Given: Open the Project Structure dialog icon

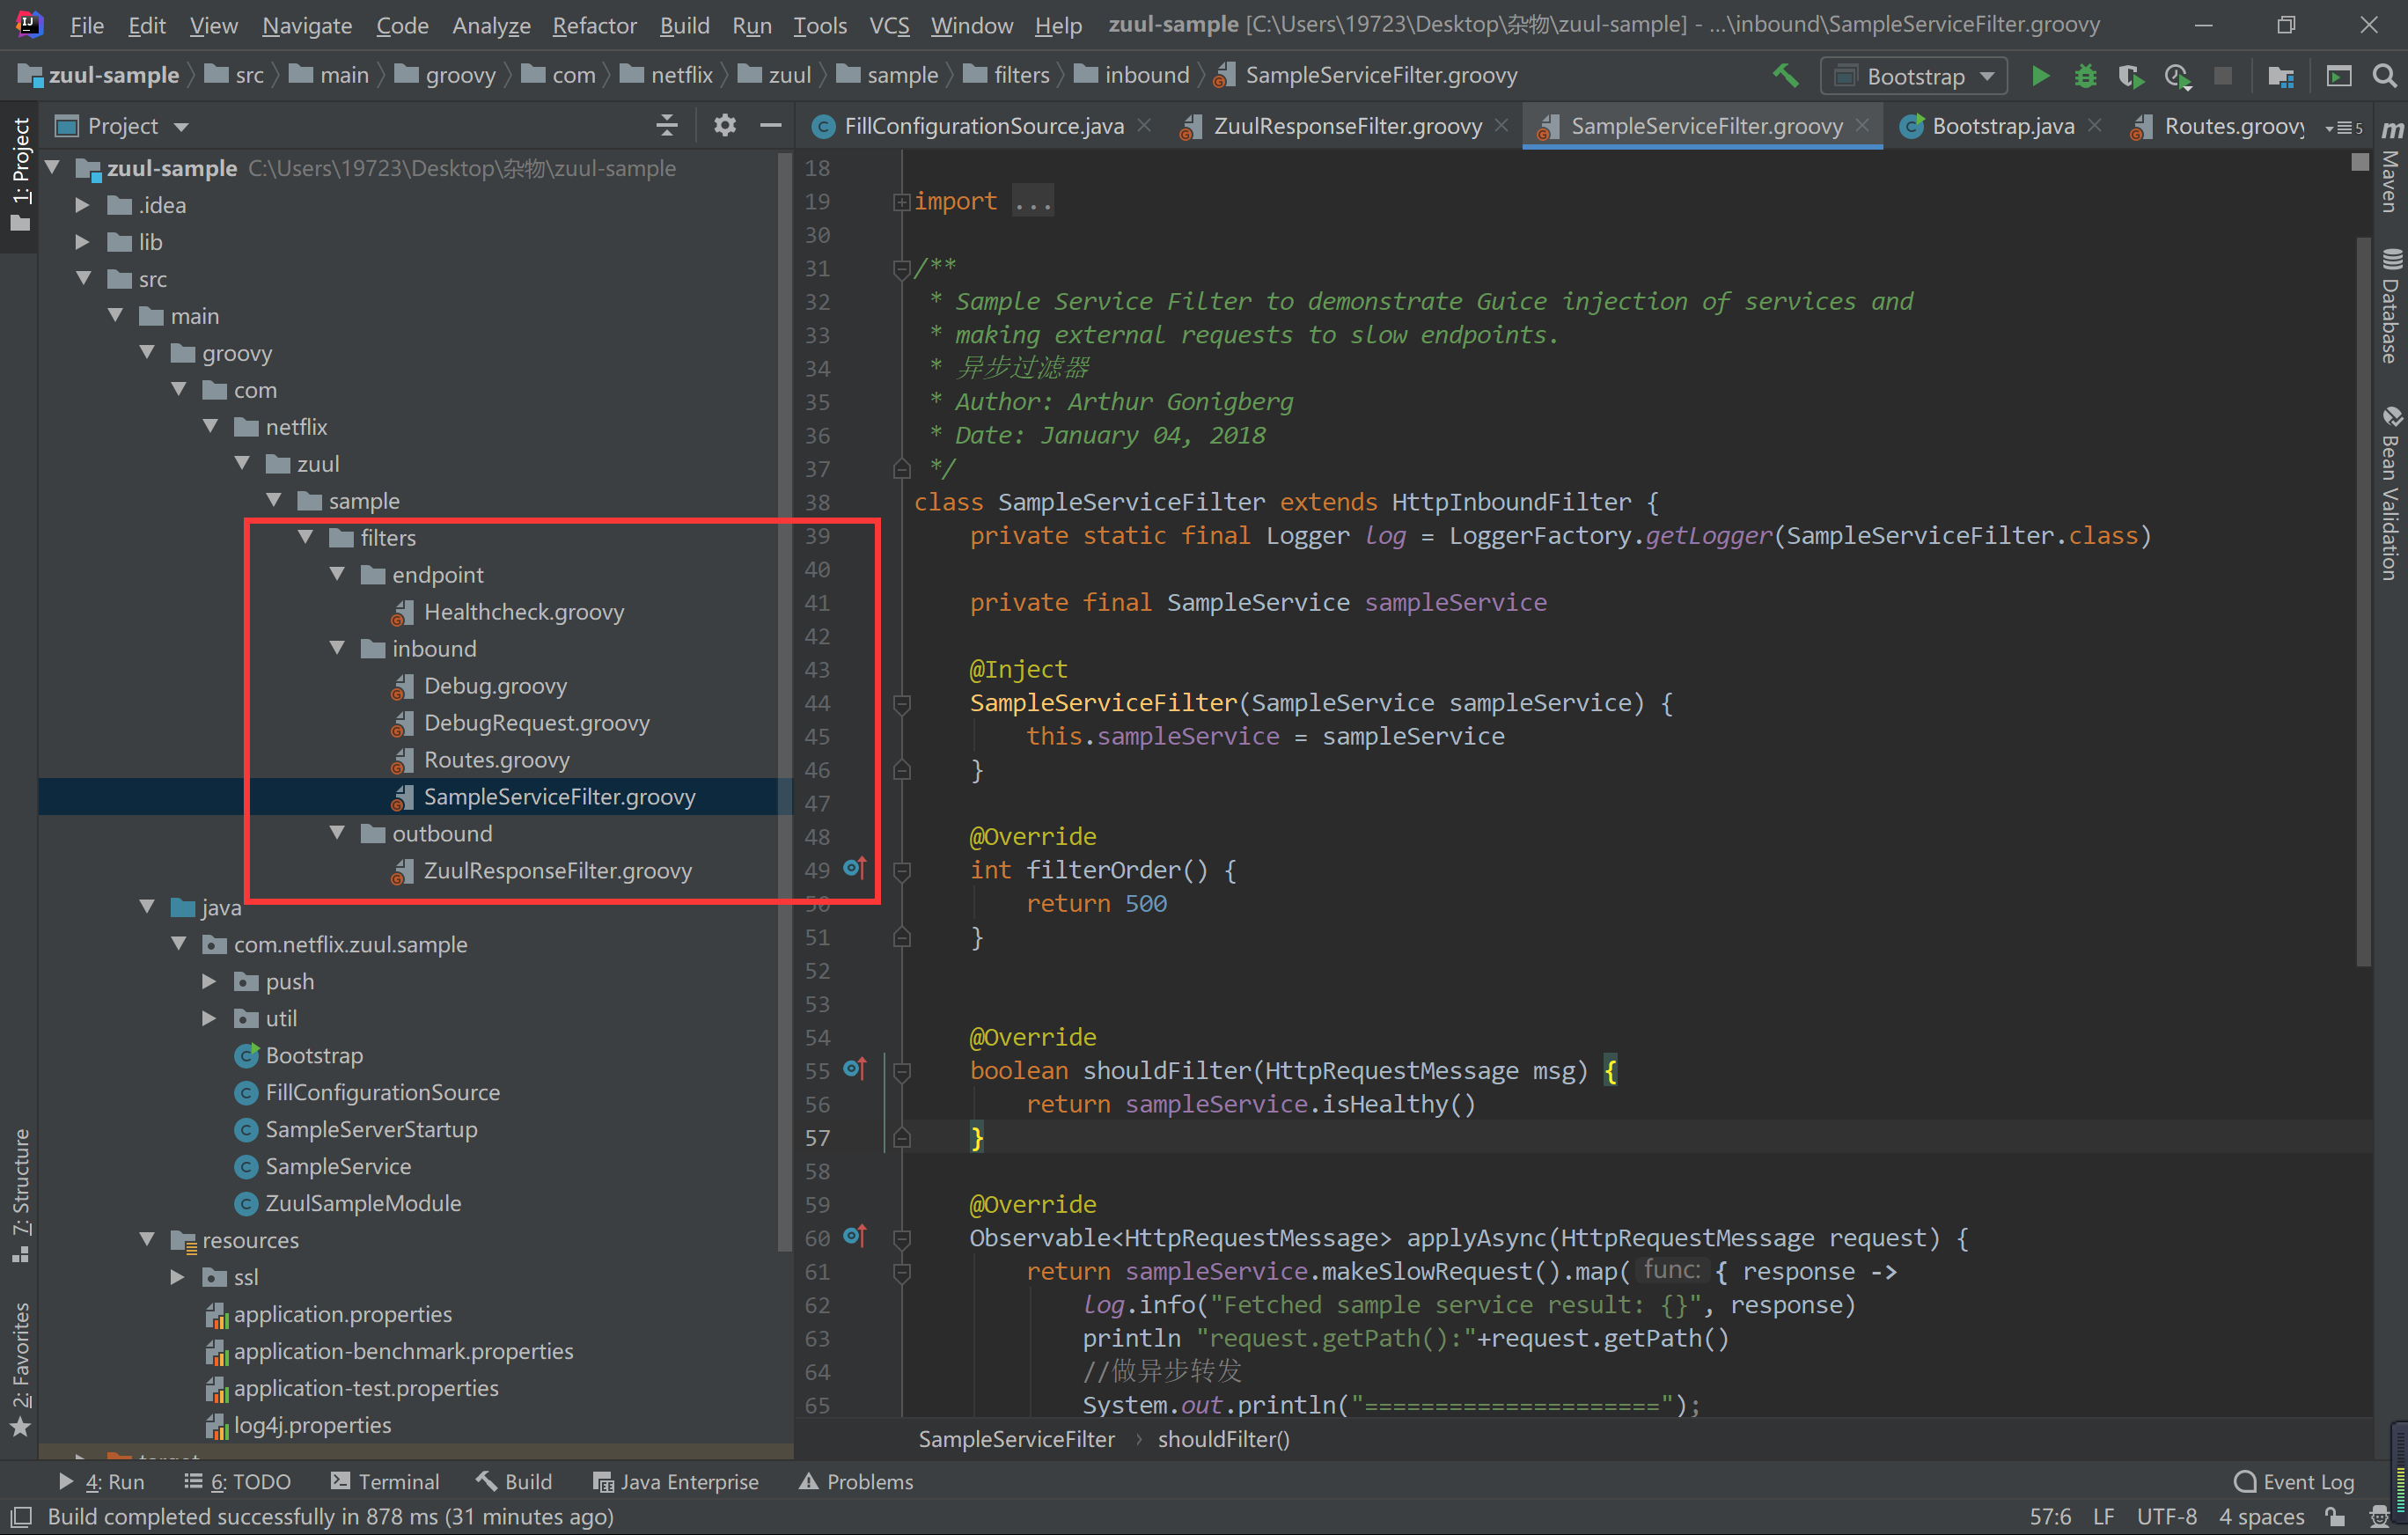Looking at the screenshot, I should point(2281,75).
